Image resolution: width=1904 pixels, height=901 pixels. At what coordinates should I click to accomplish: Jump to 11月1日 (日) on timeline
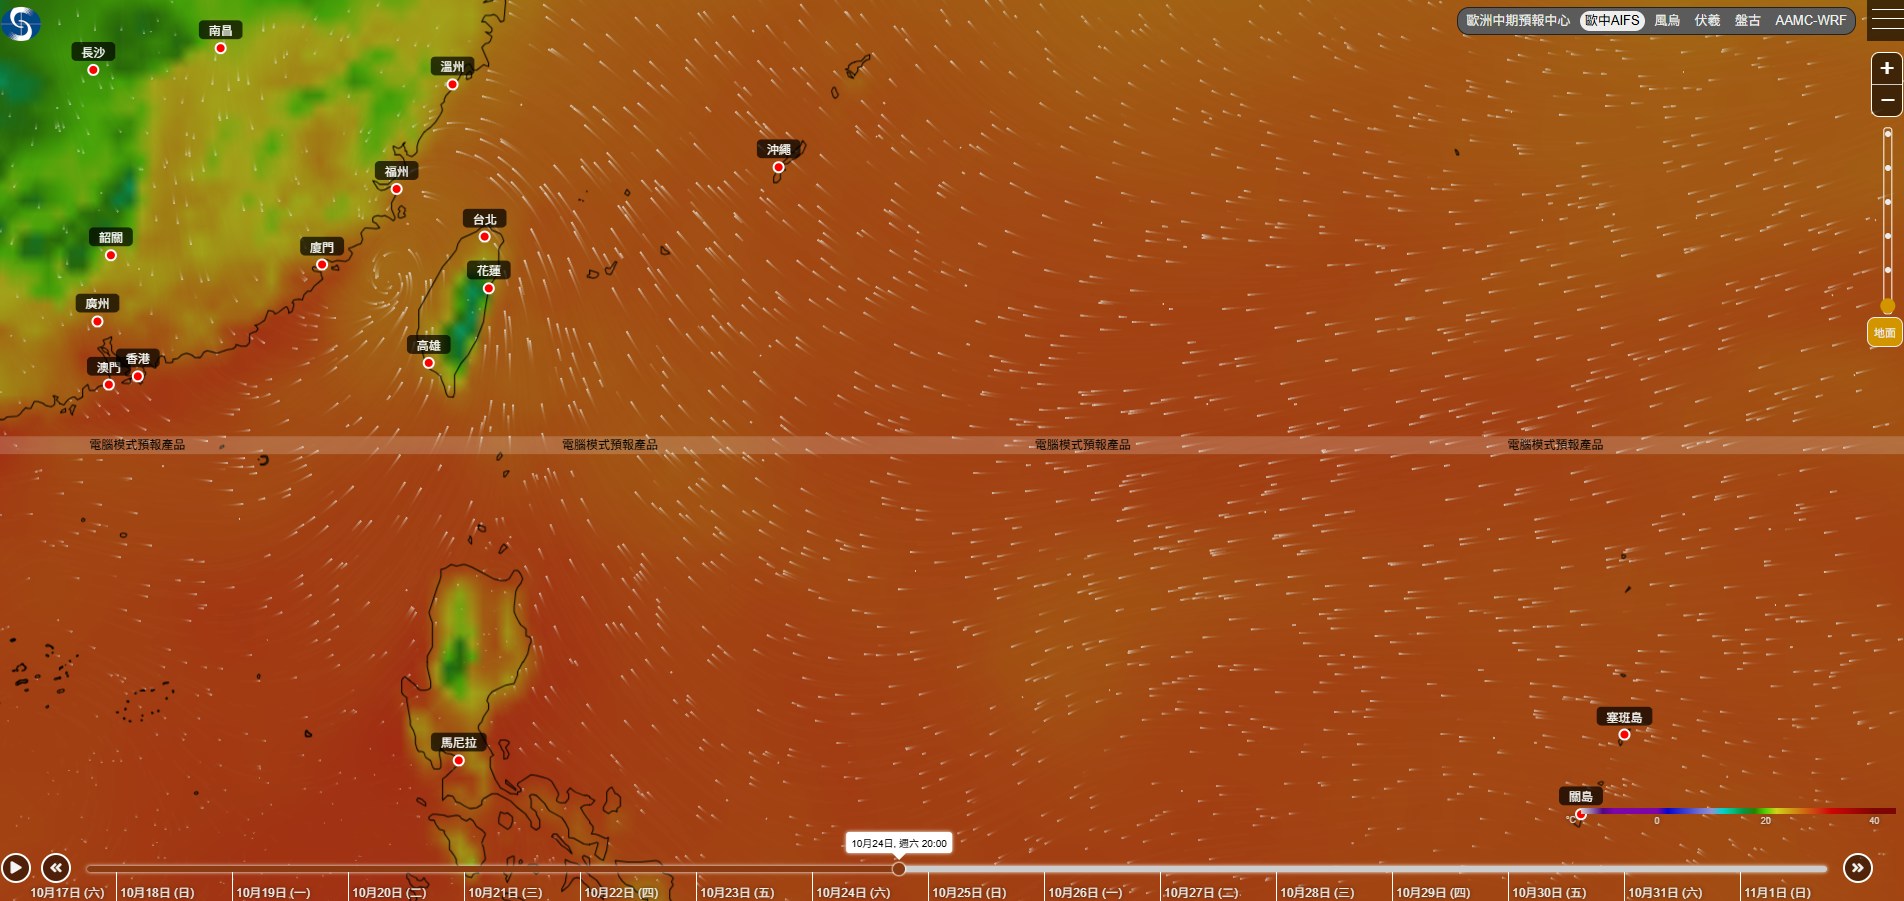(1777, 892)
